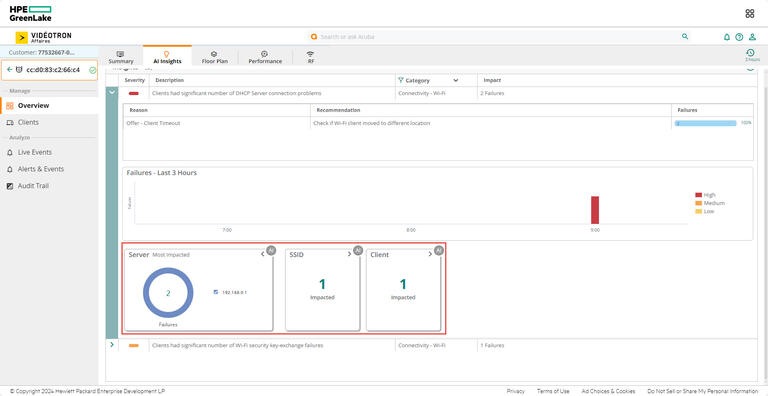768x396 pixels.
Task: Click the Vidéotron Affaires logo
Action: tap(44, 37)
